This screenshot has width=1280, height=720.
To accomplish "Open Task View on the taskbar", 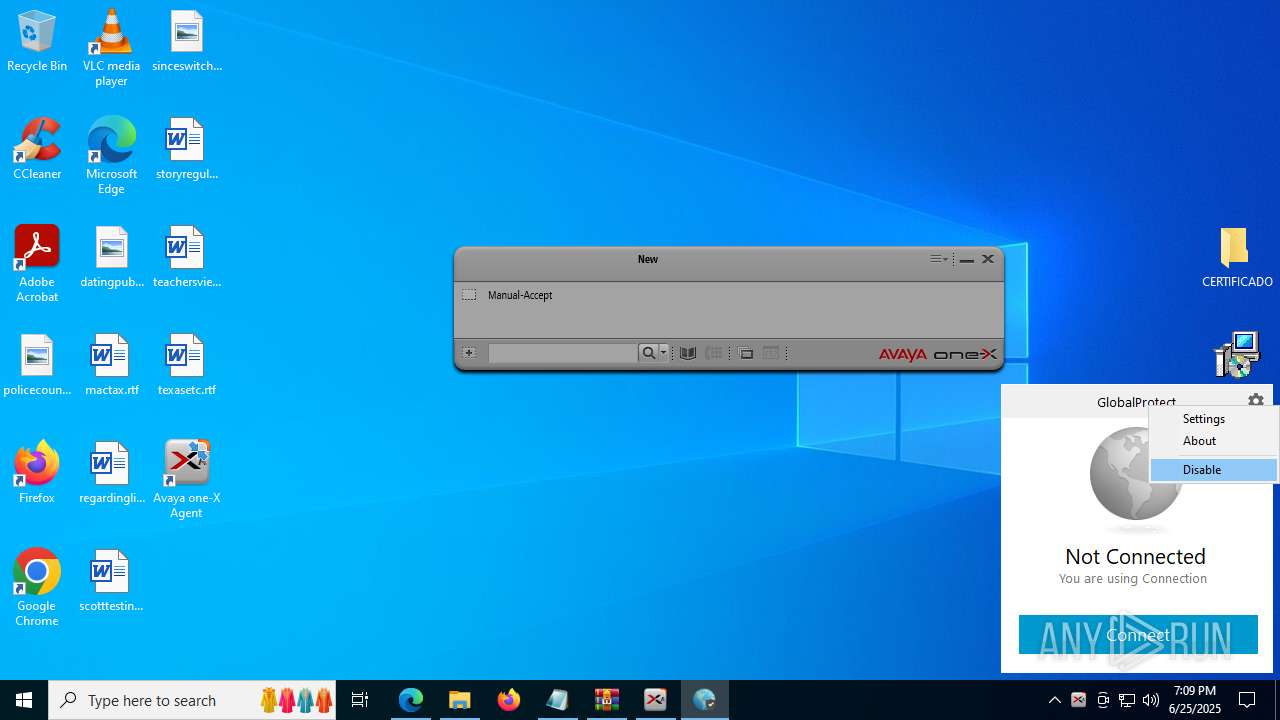I will 360,700.
